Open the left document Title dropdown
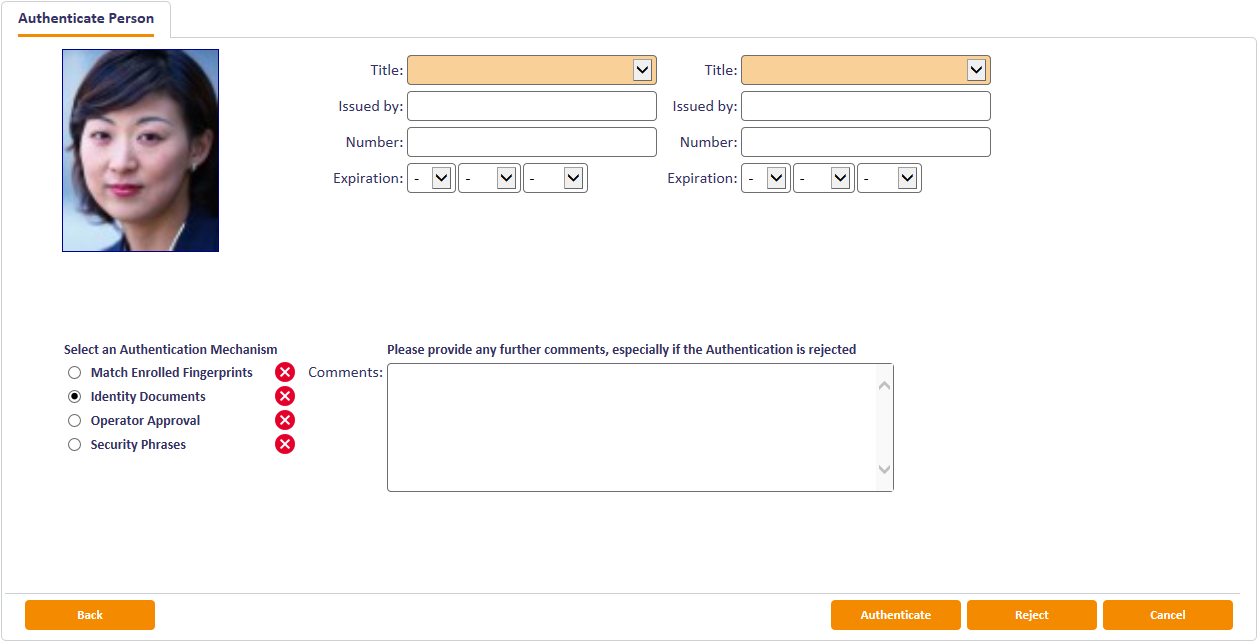Image resolution: width=1258 pixels, height=642 pixels. 532,70
